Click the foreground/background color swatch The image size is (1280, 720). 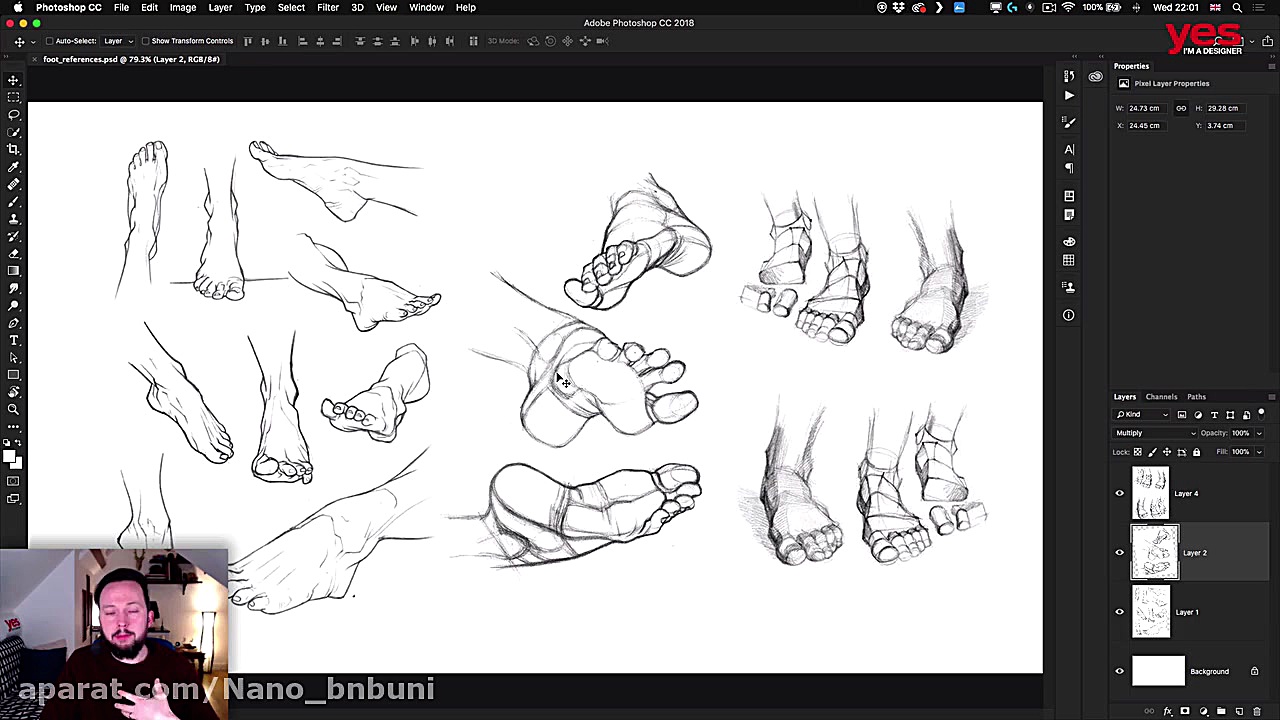coord(11,459)
